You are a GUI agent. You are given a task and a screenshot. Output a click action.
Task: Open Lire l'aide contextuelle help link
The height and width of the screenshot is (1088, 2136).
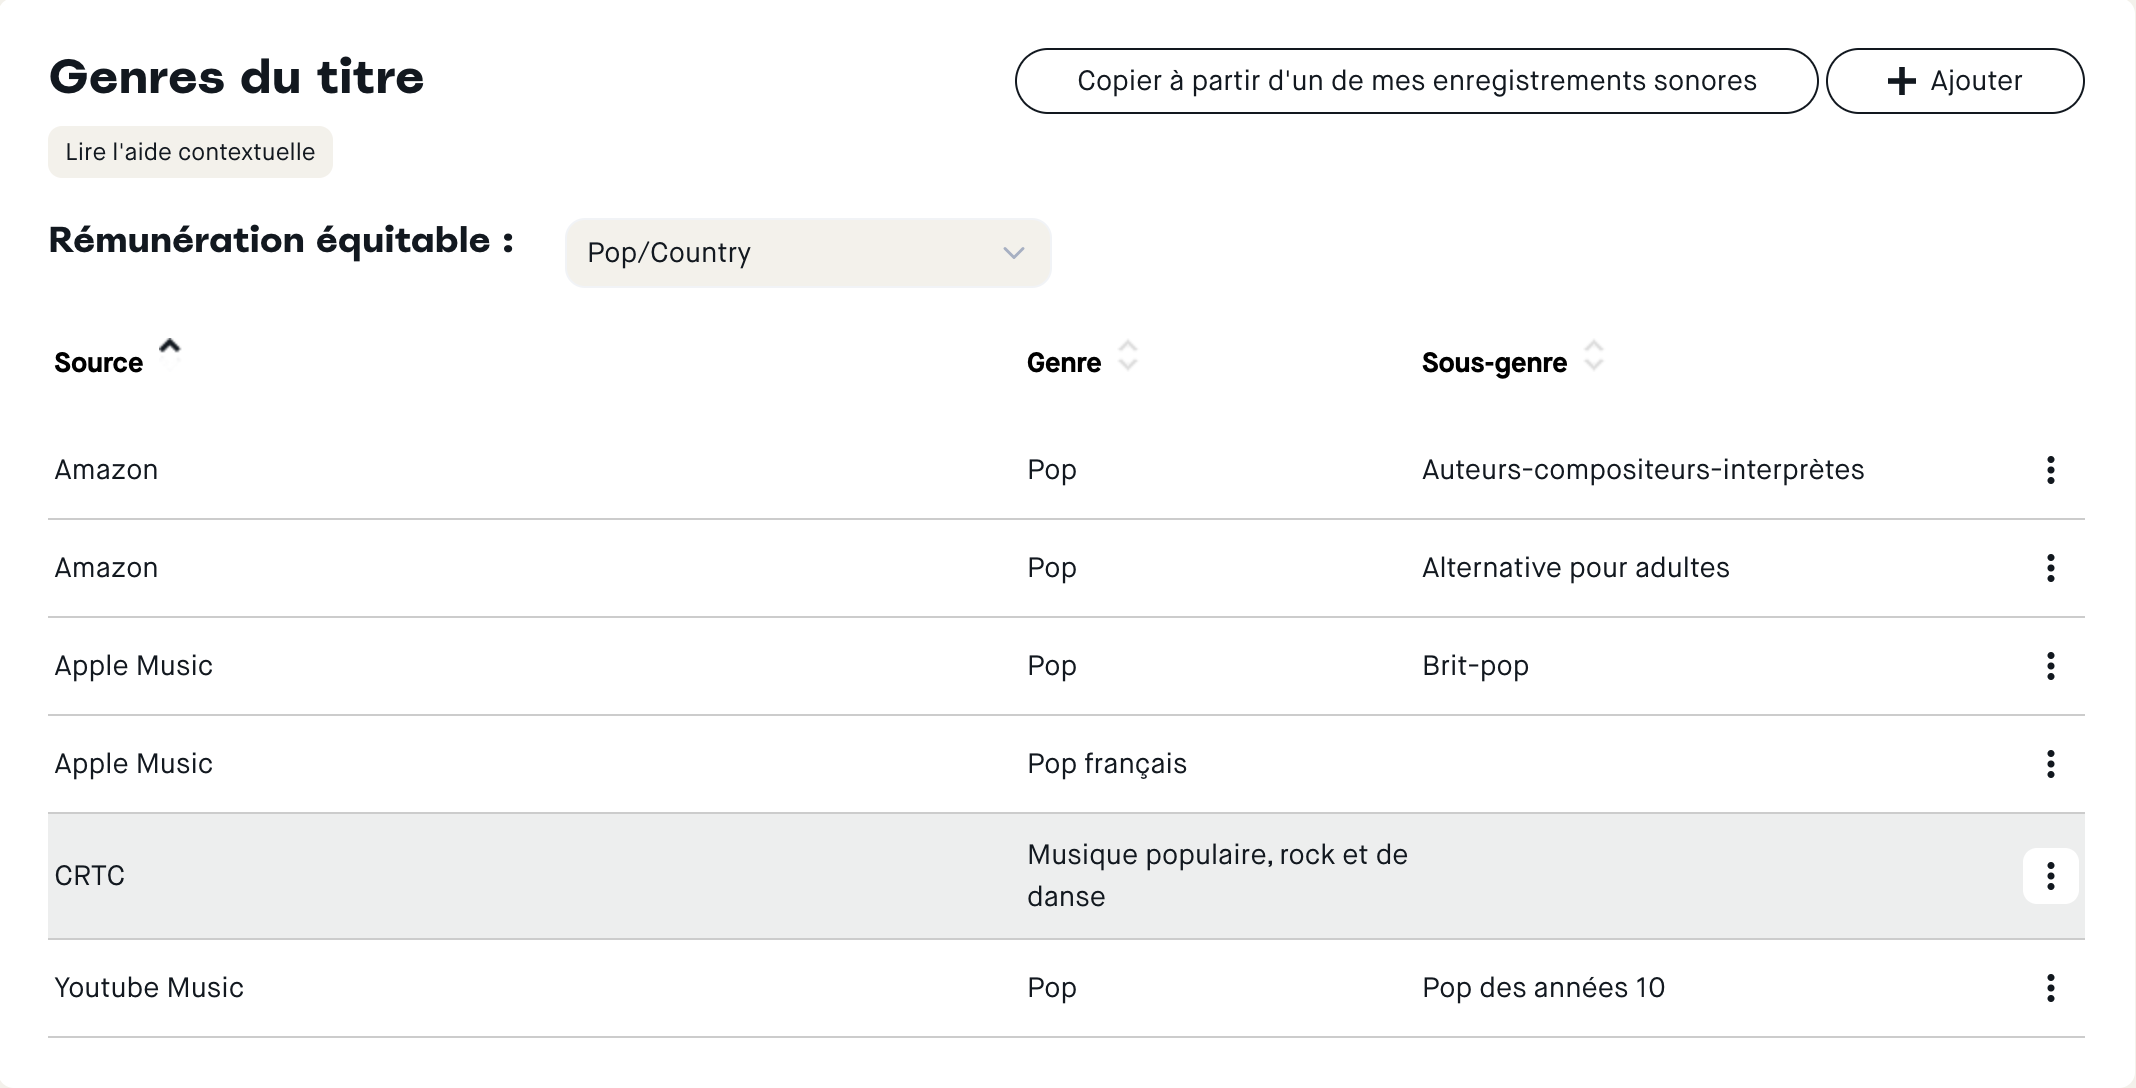190,152
